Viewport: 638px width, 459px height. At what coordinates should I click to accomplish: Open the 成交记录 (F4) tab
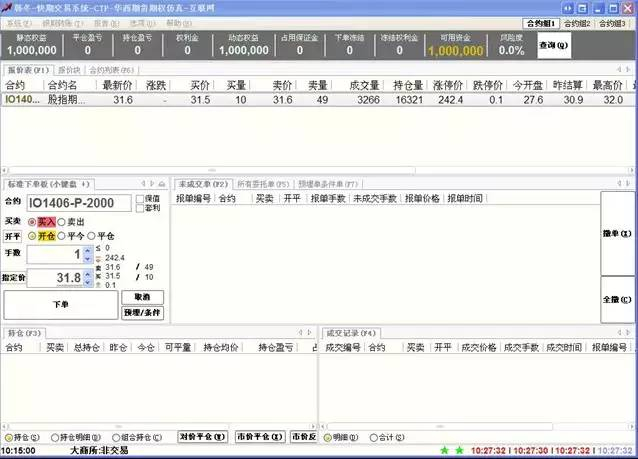click(x=351, y=333)
